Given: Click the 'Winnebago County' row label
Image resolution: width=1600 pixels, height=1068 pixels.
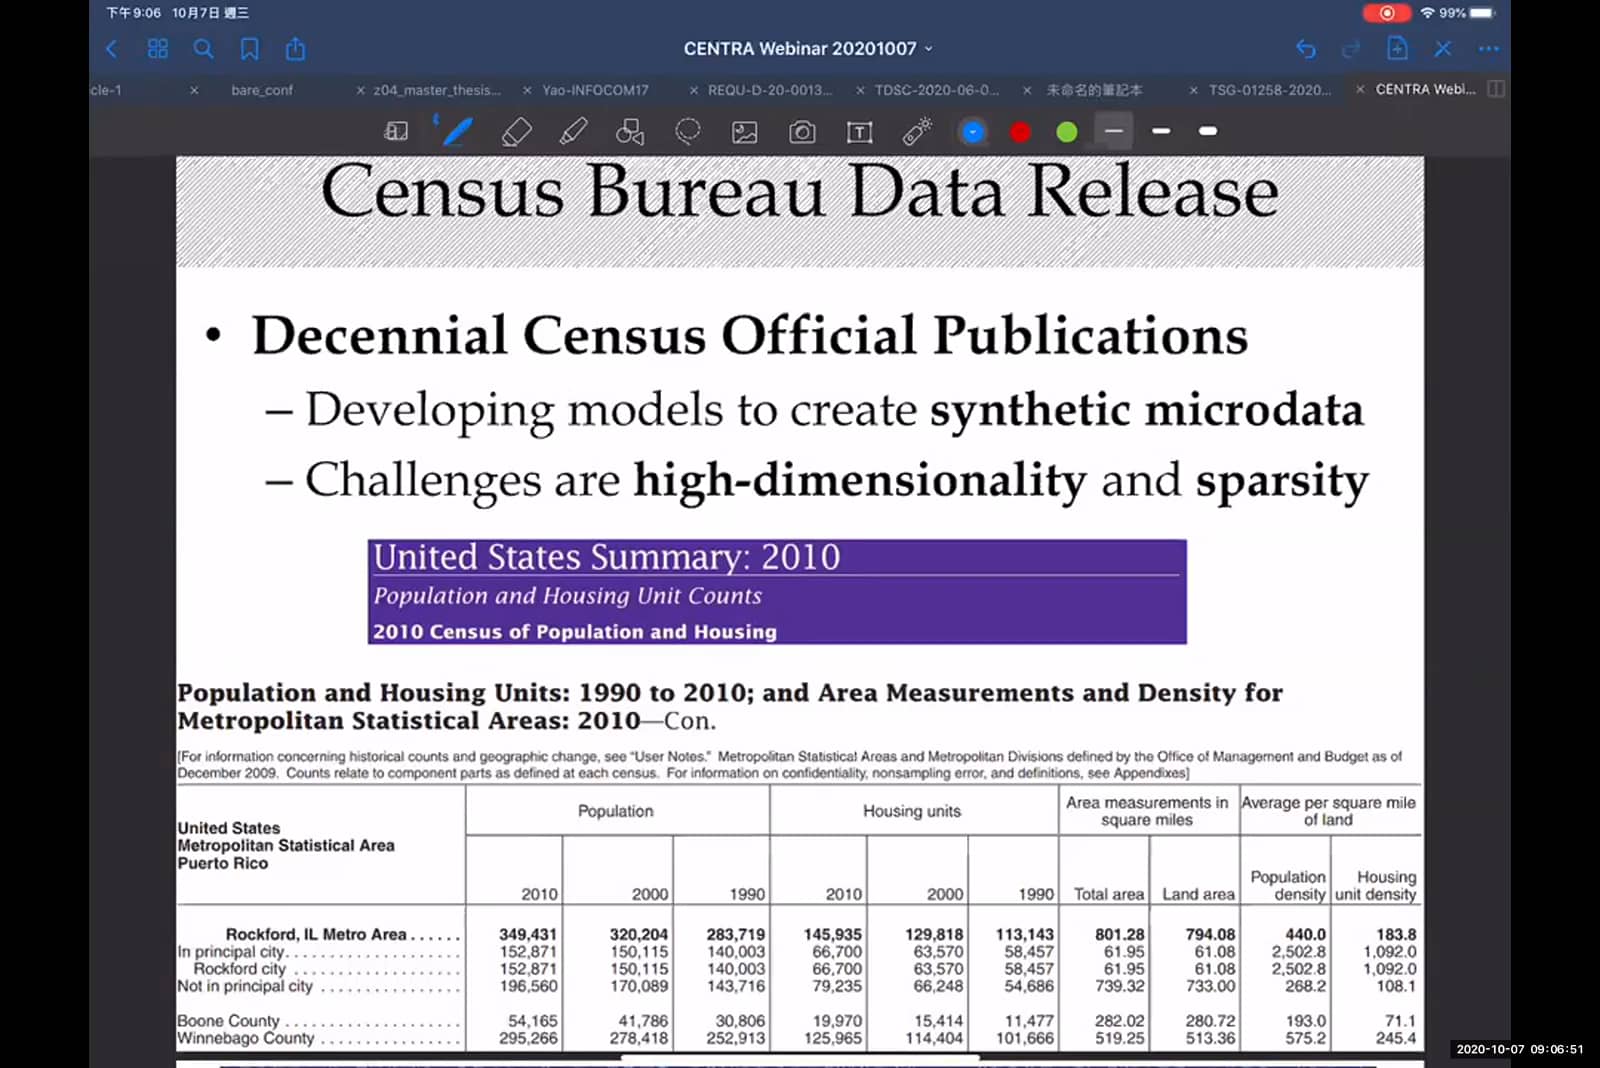Looking at the screenshot, I should pyautogui.click(x=246, y=1038).
